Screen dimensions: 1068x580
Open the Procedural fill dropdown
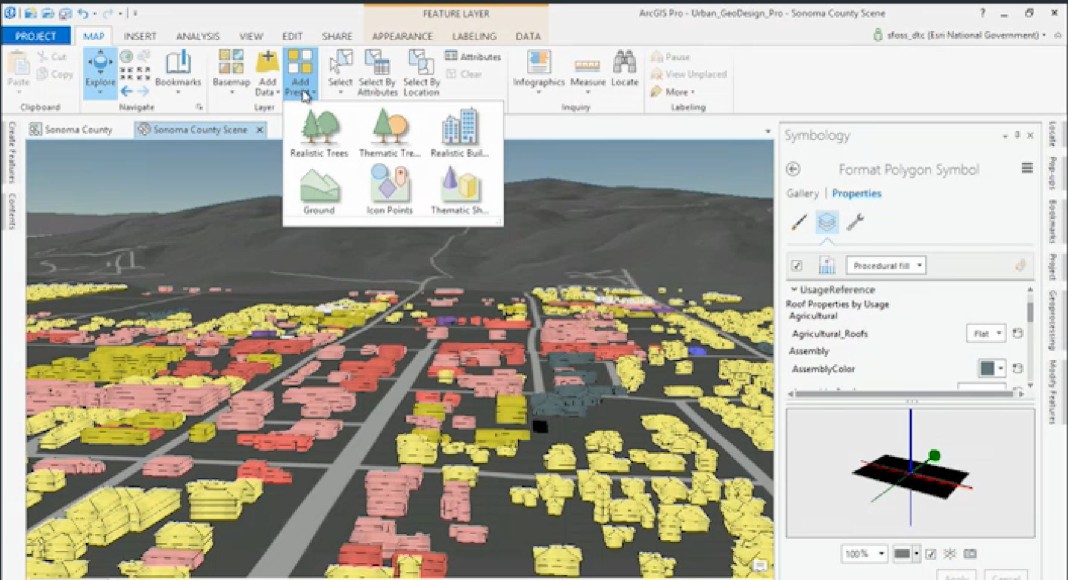click(x=885, y=265)
